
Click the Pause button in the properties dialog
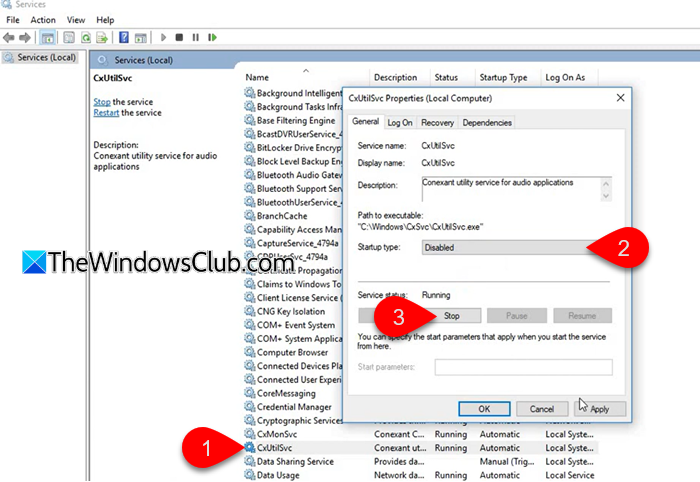click(517, 316)
